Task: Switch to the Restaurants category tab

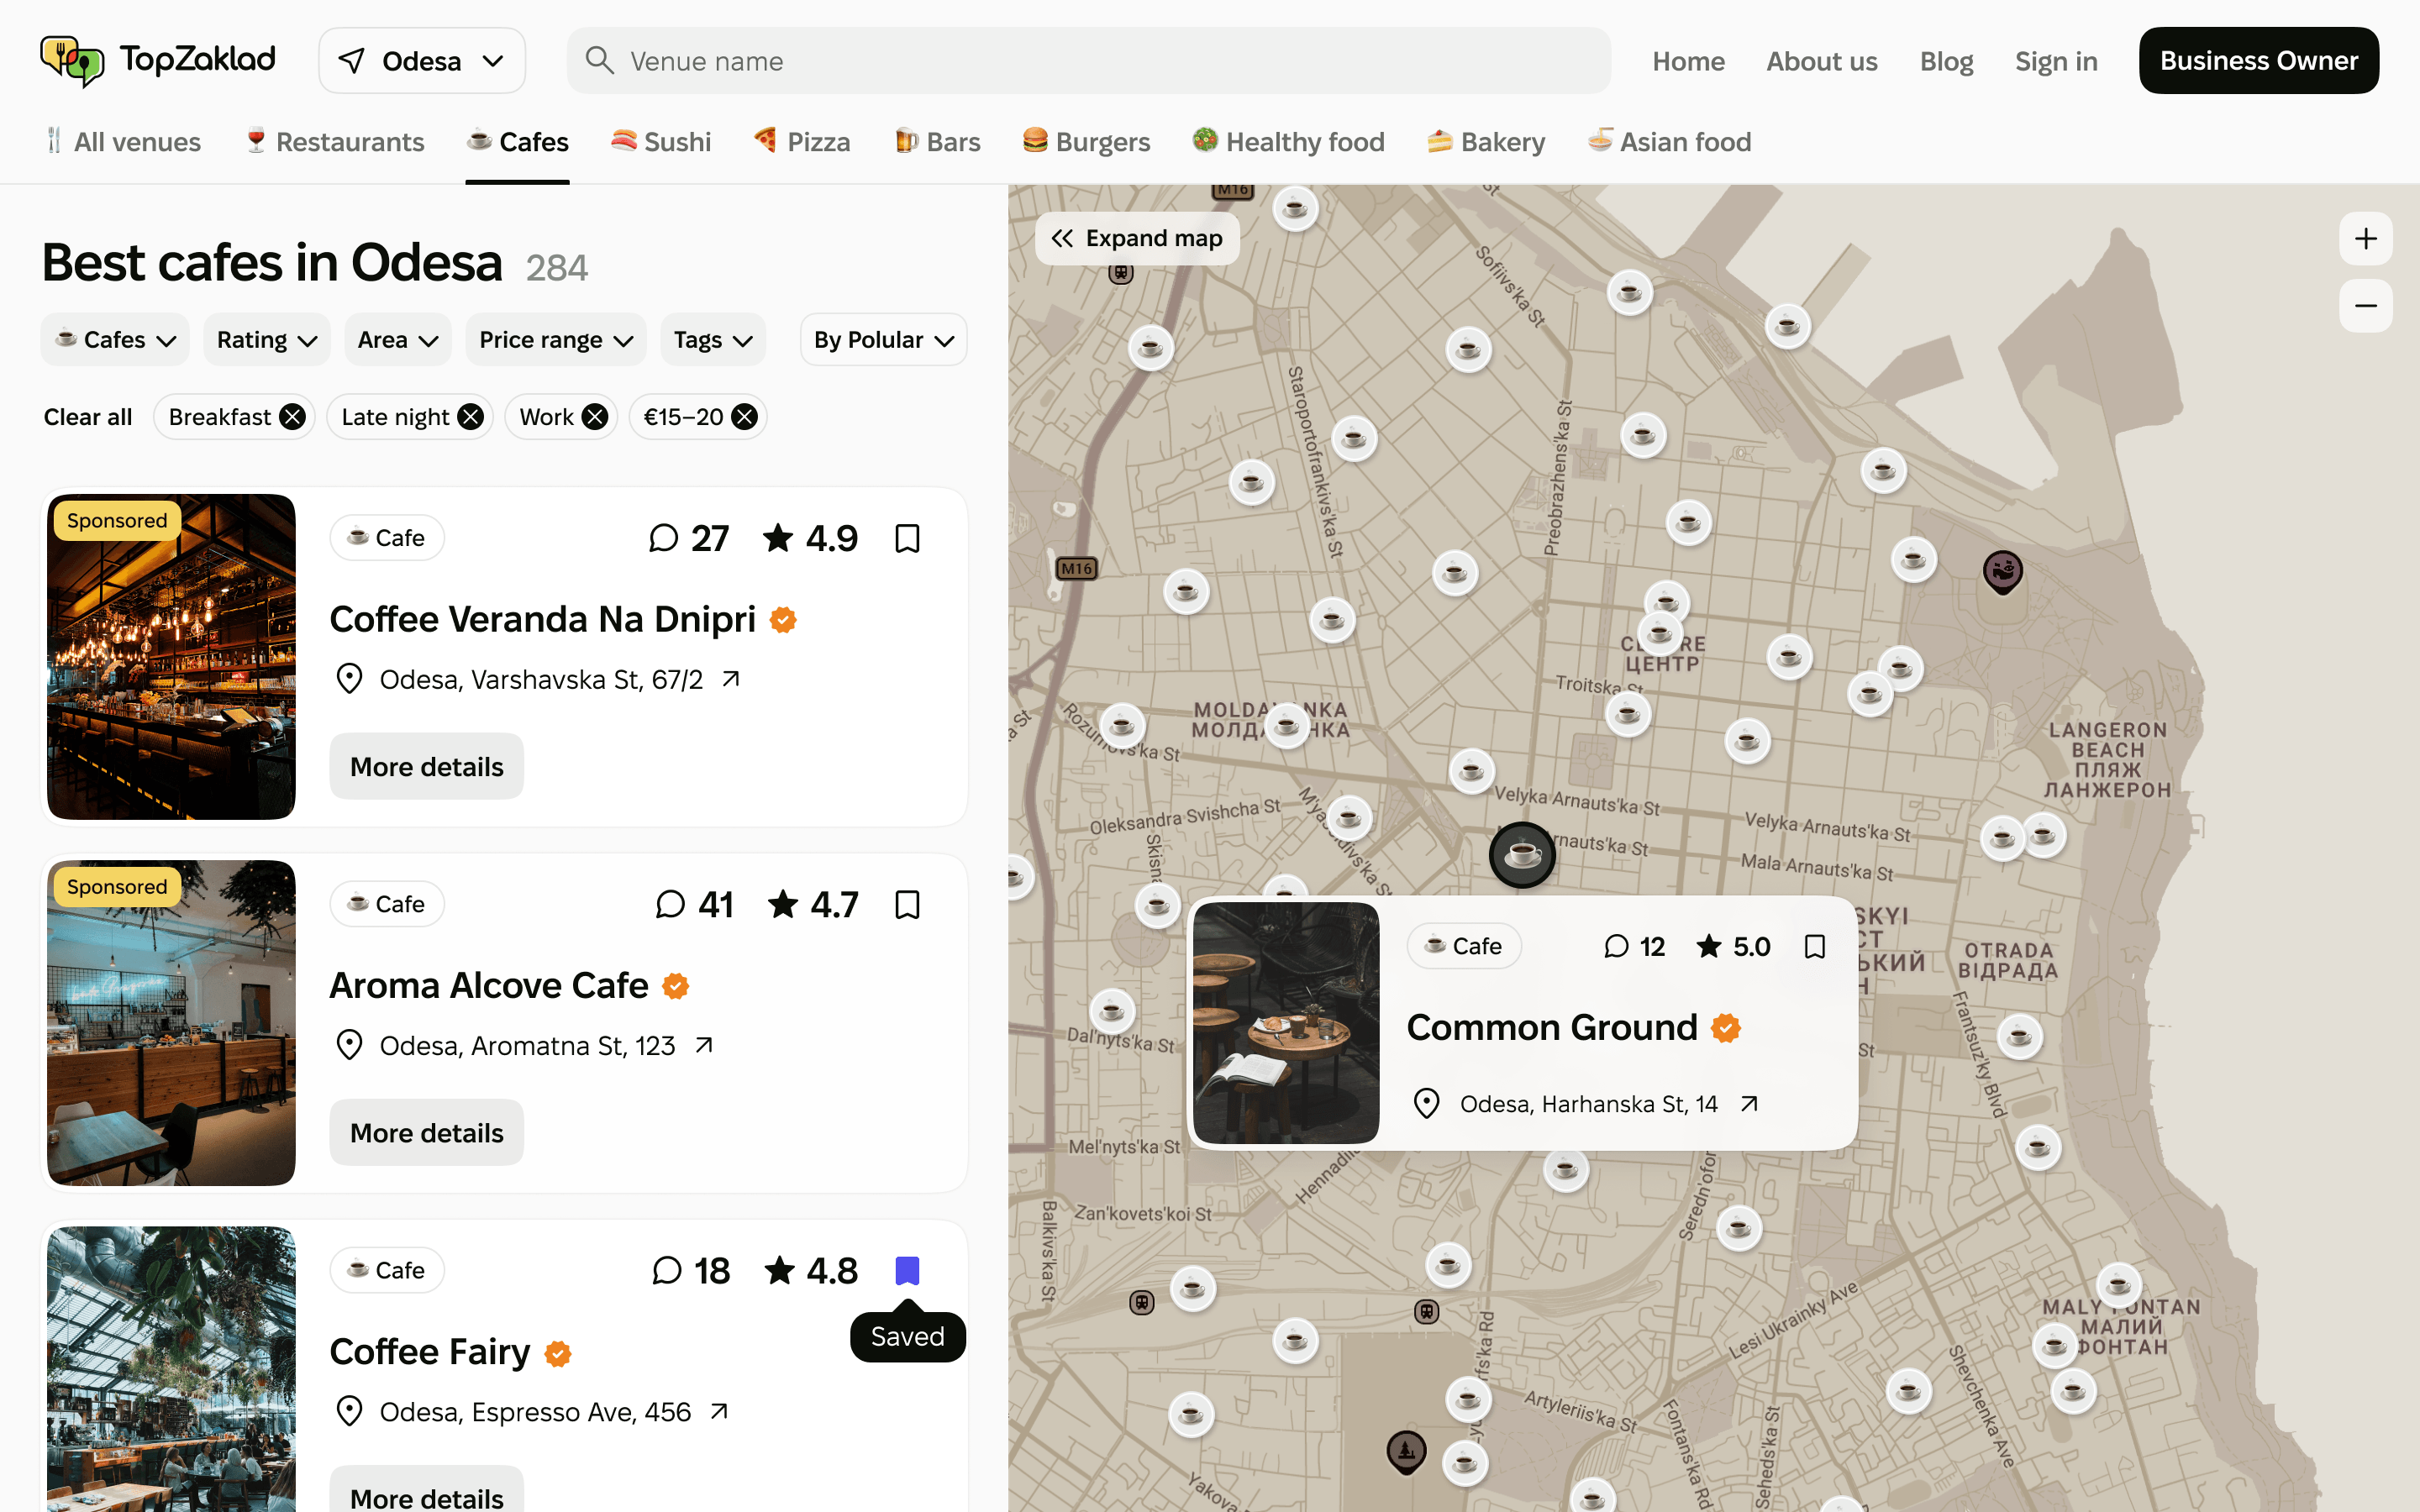Action: pos(335,141)
